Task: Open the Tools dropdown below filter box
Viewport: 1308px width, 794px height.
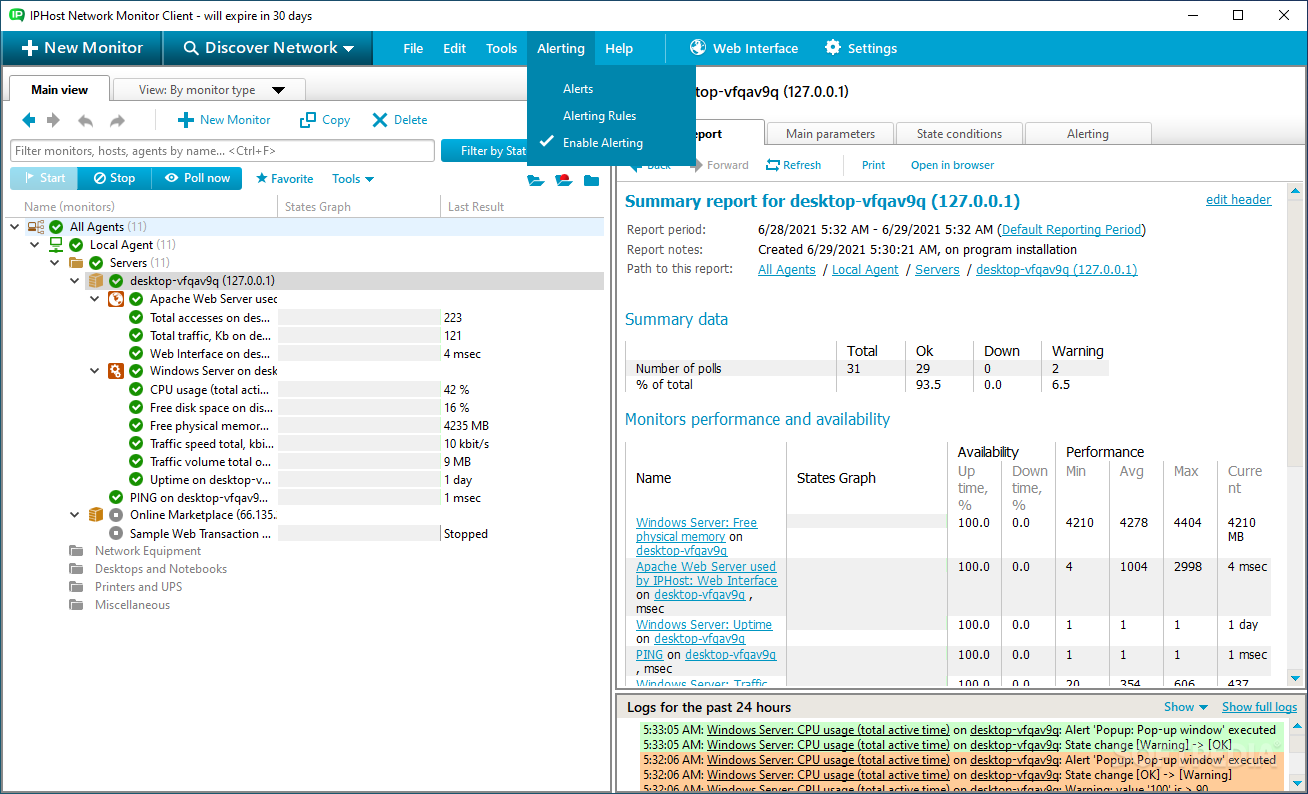Action: click(x=353, y=179)
